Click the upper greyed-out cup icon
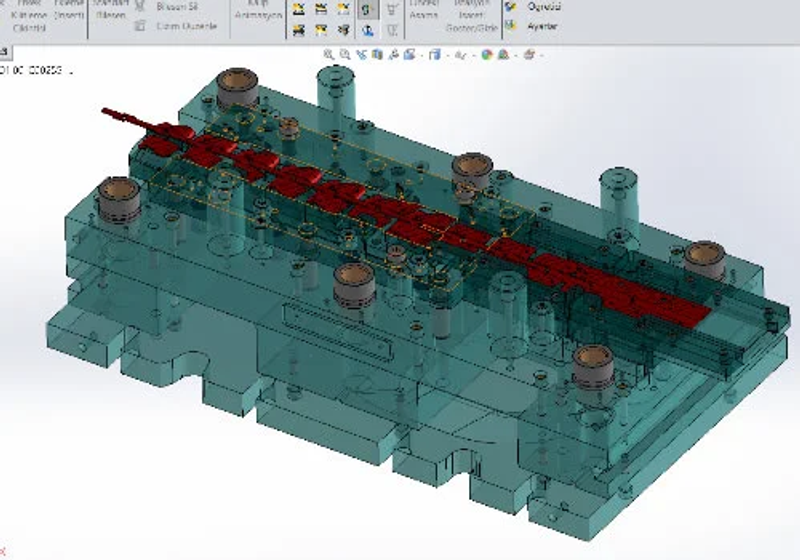Image resolution: width=800 pixels, height=560 pixels. pyautogui.click(x=392, y=9)
